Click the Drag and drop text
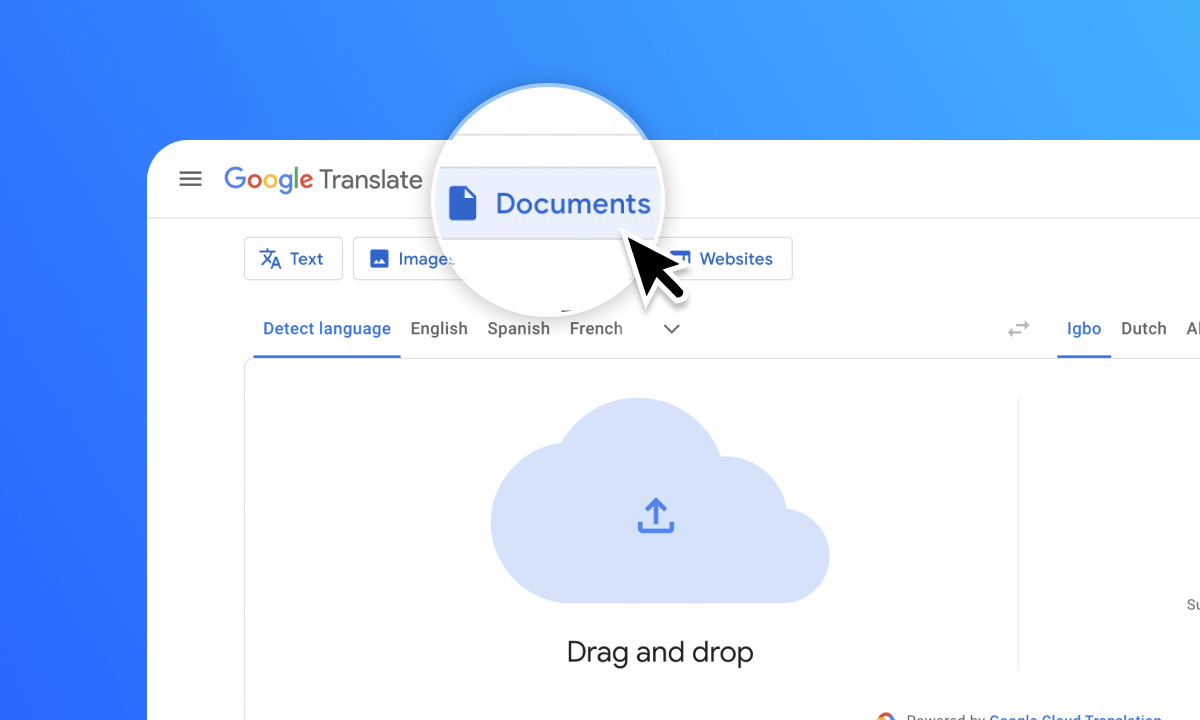This screenshot has width=1200, height=720. click(660, 652)
